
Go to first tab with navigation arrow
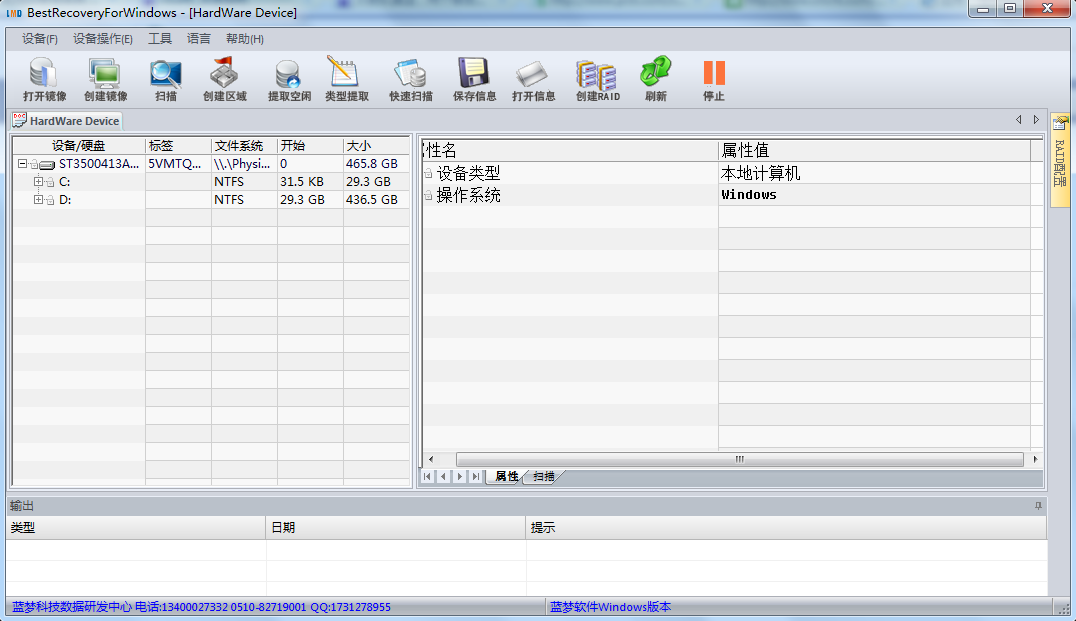tap(428, 476)
